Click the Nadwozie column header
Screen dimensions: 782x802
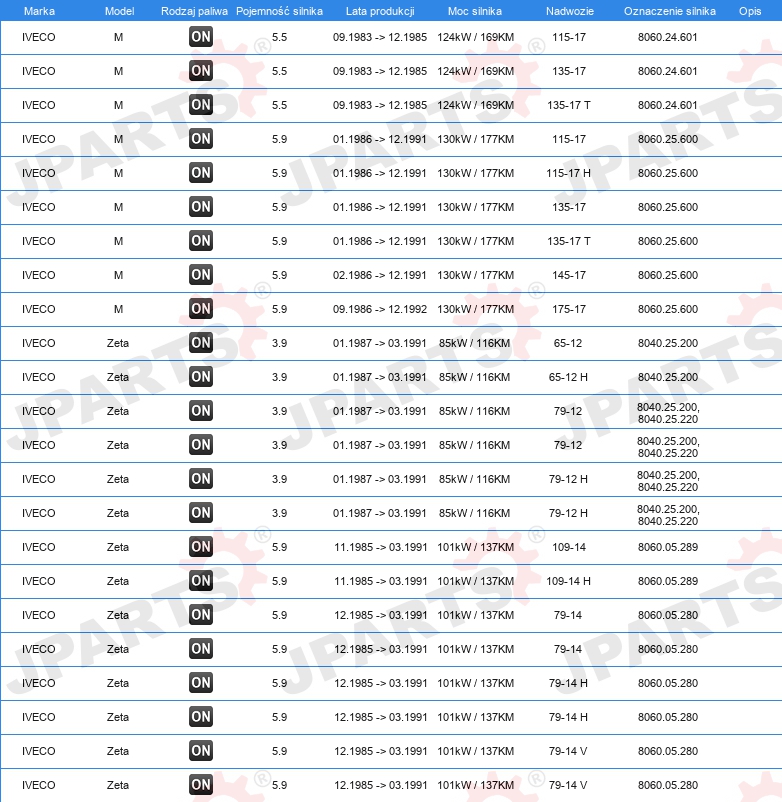(x=570, y=11)
